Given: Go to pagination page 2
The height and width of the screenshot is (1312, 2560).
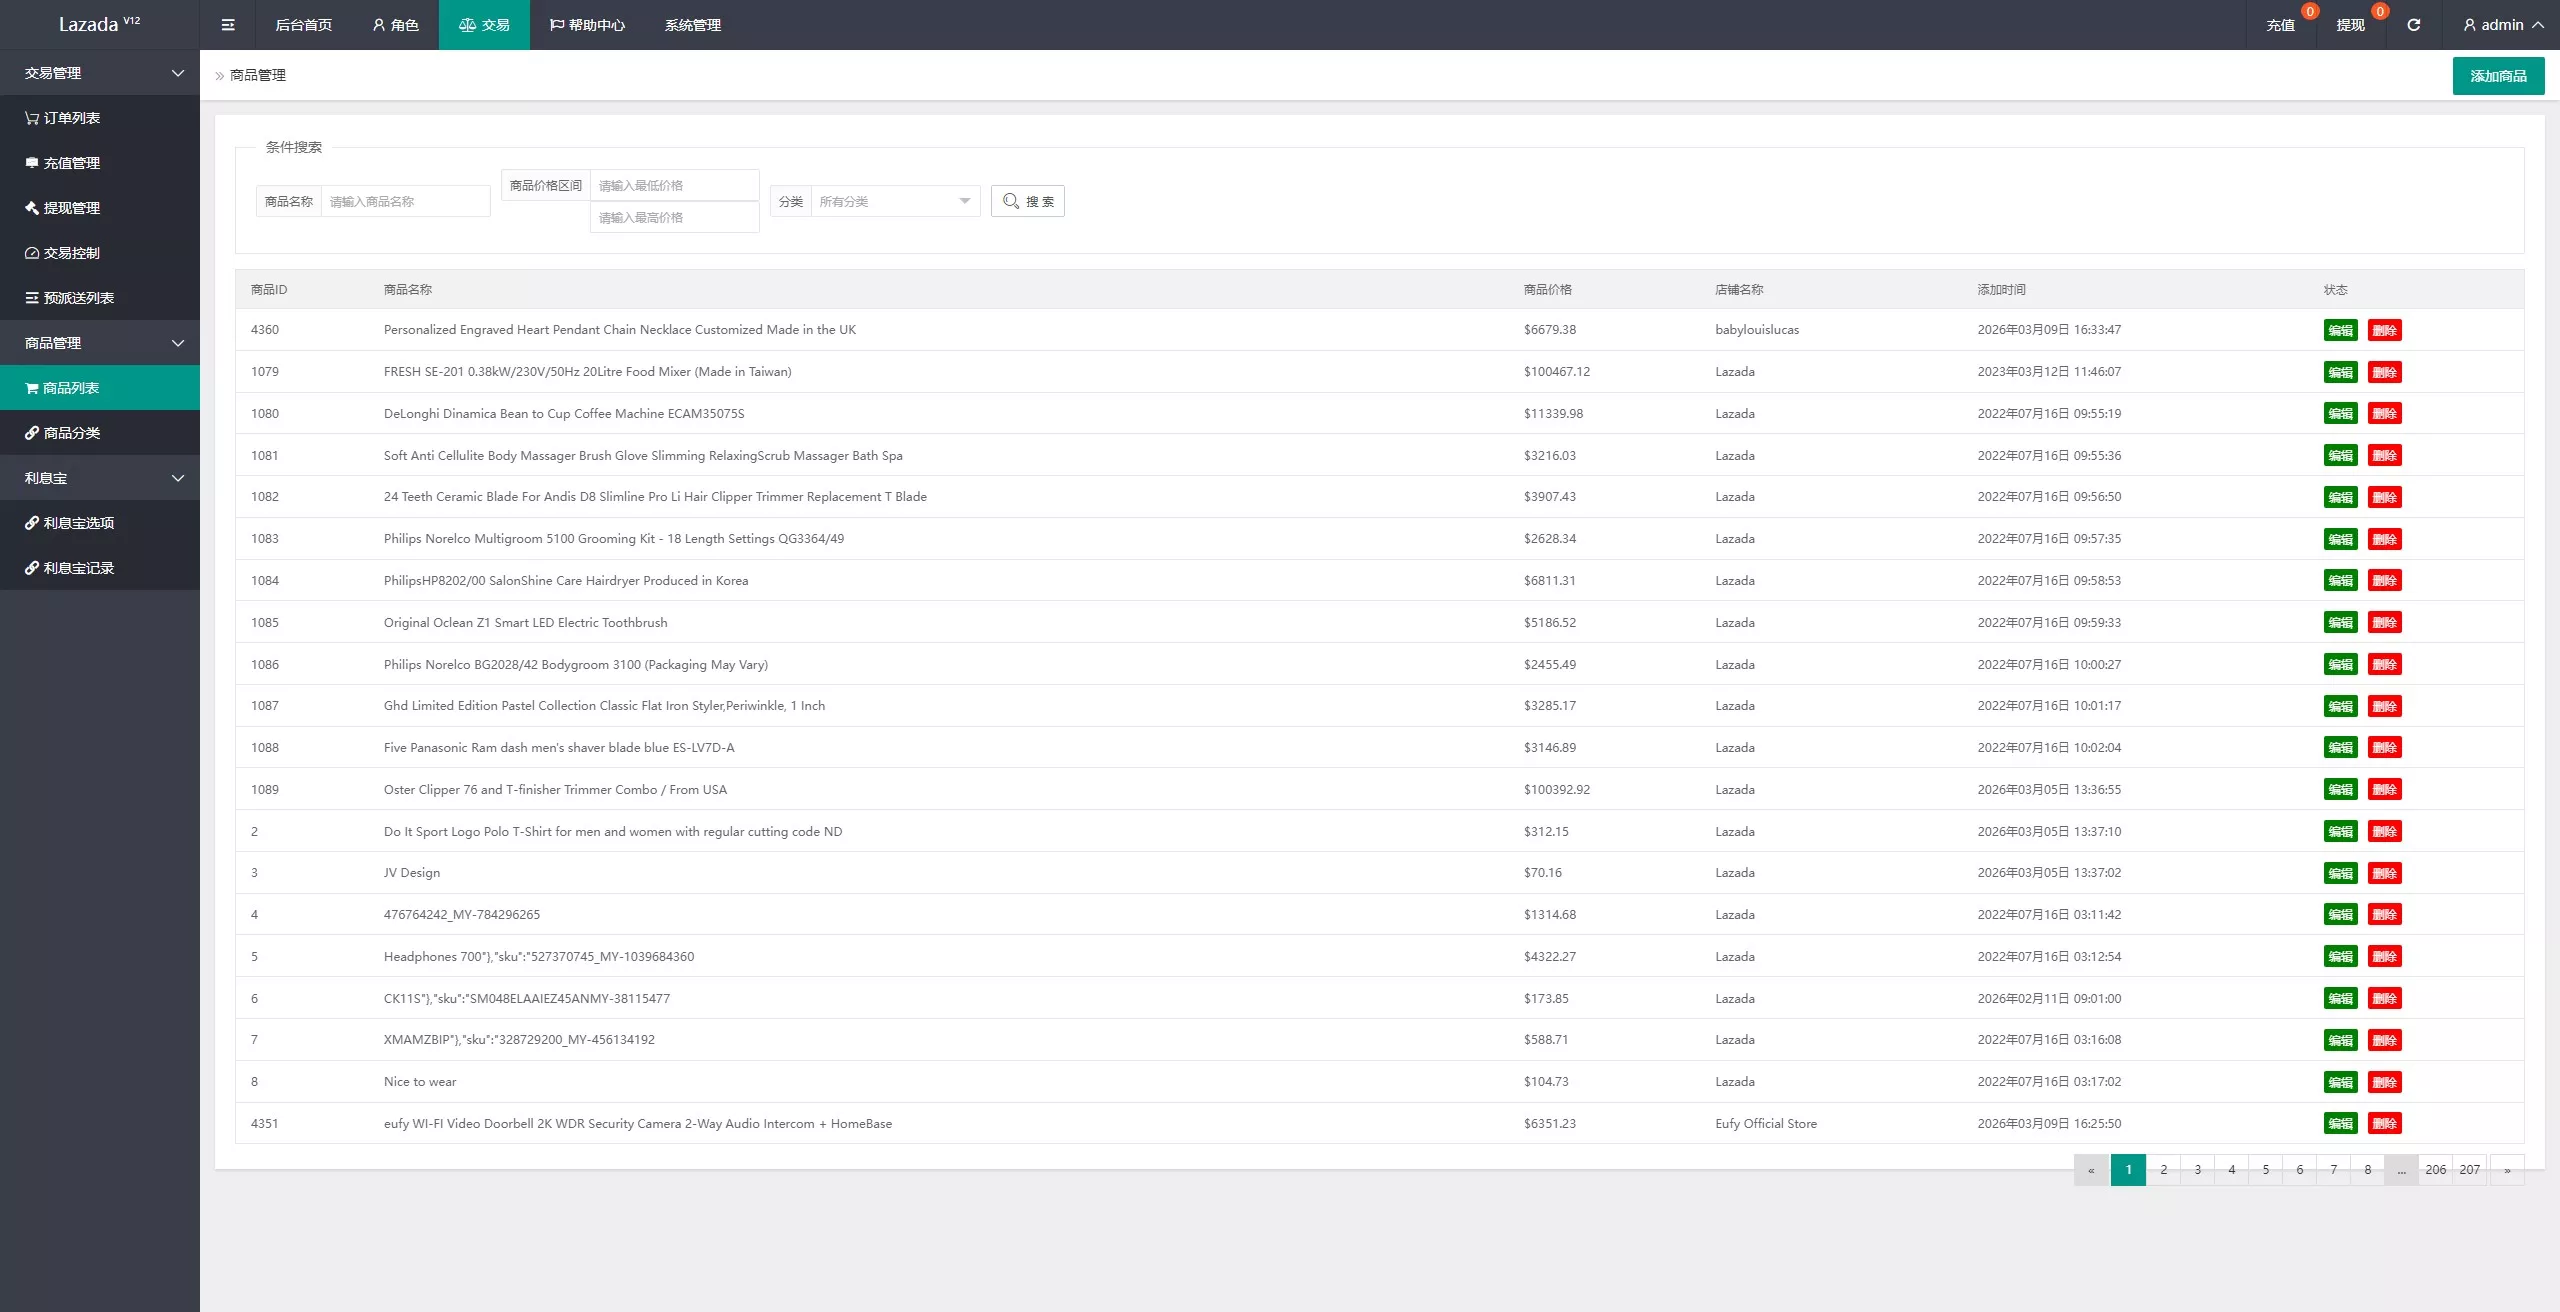Looking at the screenshot, I should coord(2163,1170).
